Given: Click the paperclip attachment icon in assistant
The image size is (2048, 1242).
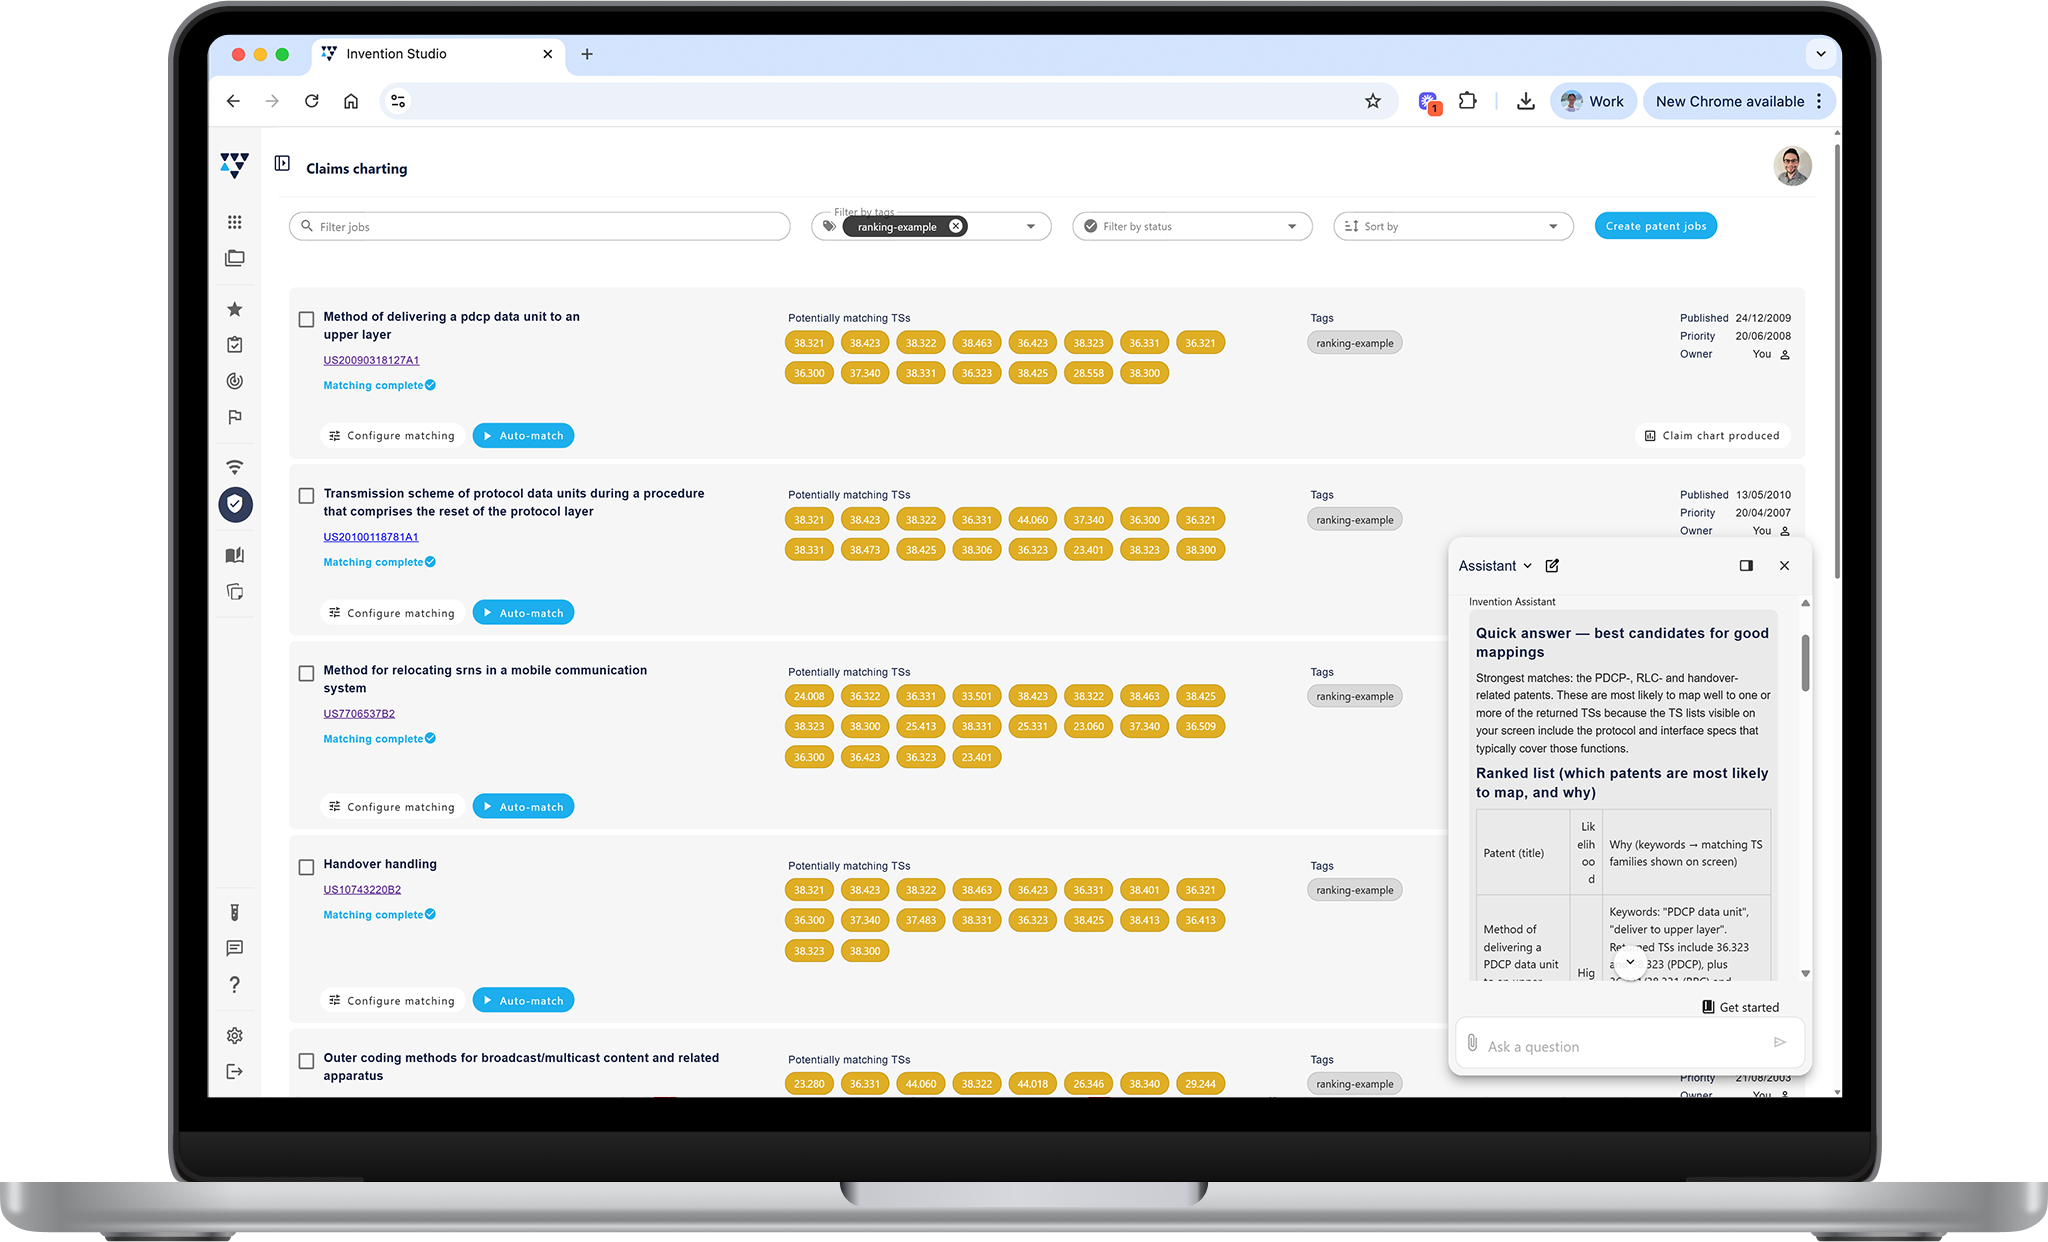Looking at the screenshot, I should [1472, 1043].
